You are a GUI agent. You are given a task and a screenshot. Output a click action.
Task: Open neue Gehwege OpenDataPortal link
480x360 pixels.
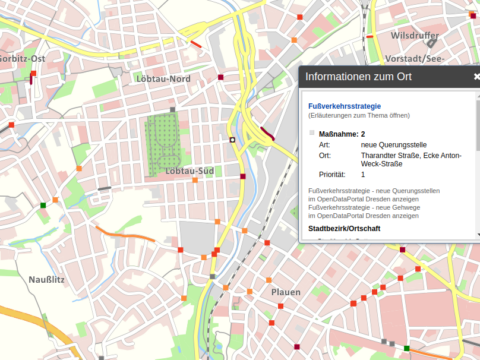pyautogui.click(x=364, y=212)
